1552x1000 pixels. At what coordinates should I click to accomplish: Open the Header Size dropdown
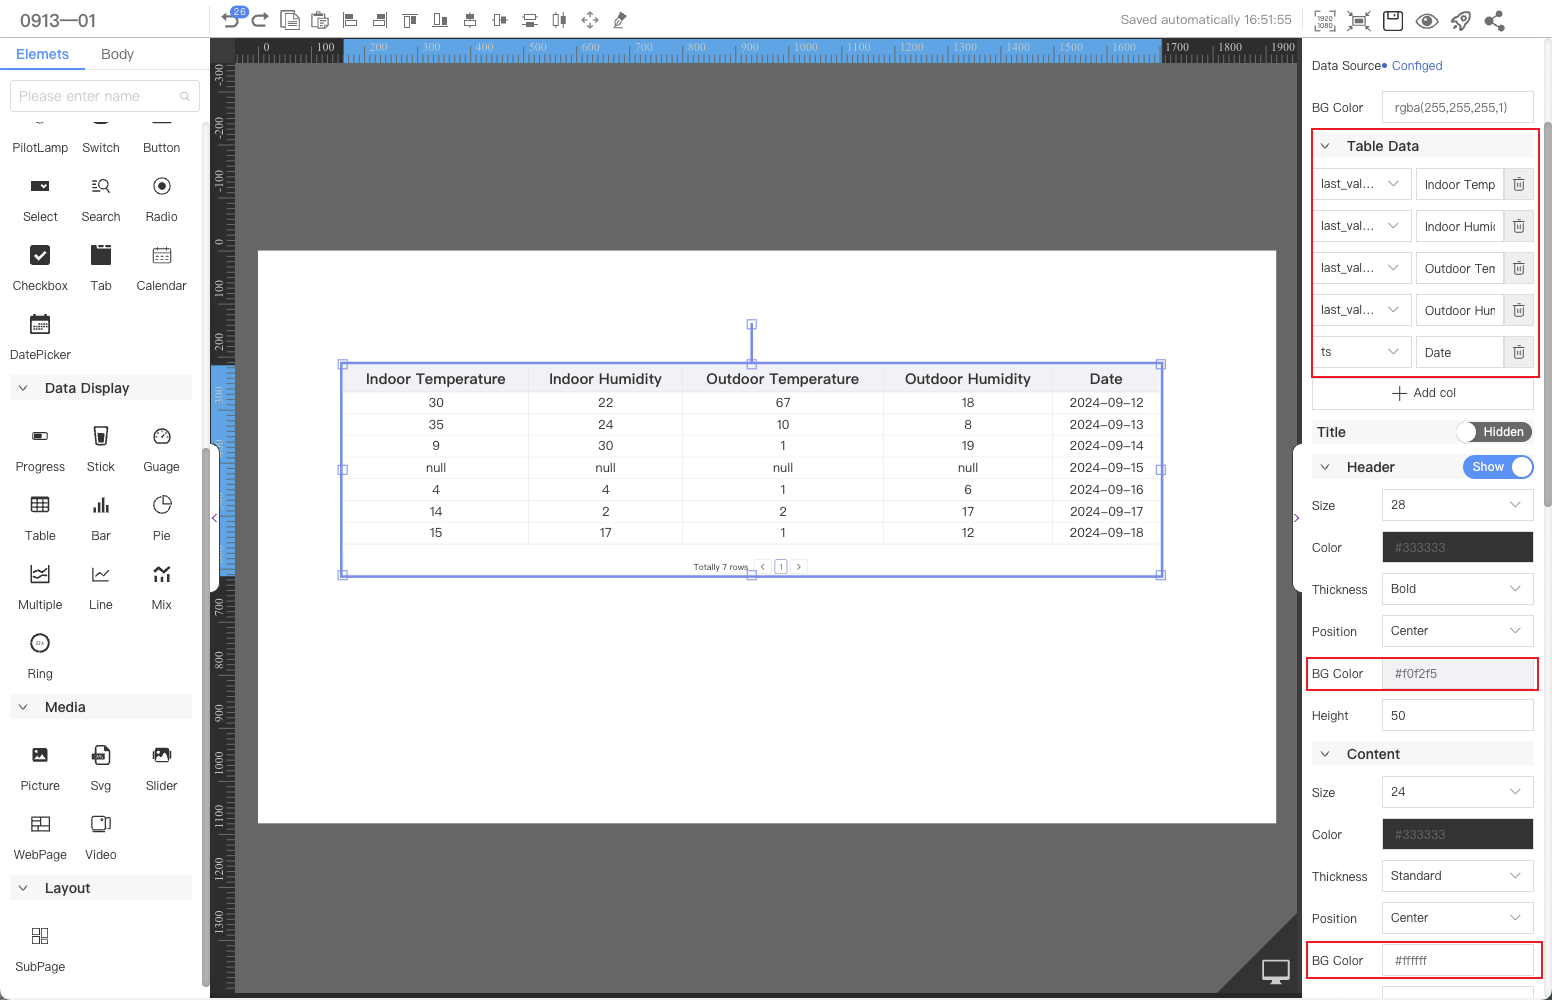point(1456,505)
